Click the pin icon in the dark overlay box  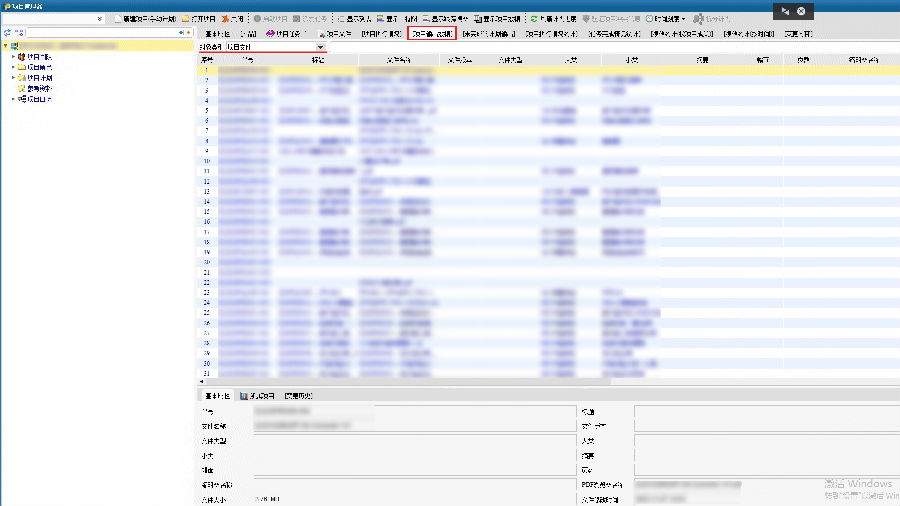pos(785,11)
